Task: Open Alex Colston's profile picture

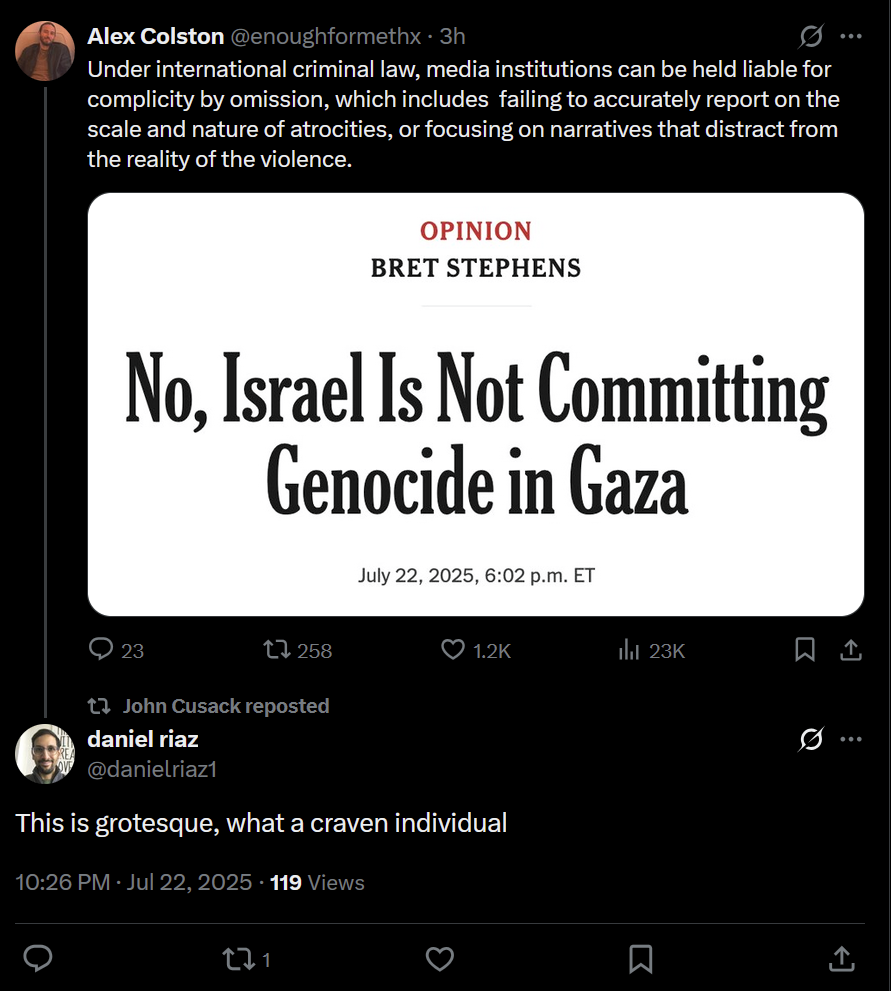Action: 45,51
